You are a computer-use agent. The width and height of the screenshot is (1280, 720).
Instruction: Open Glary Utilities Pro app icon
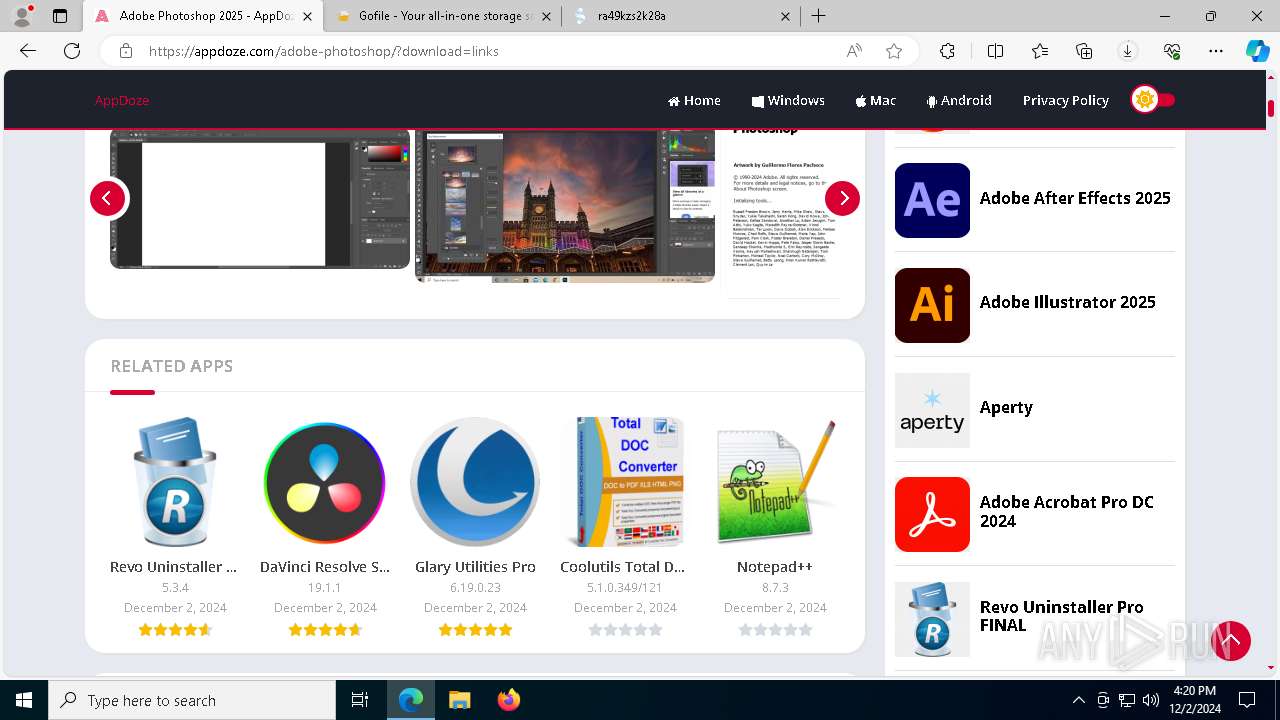[x=475, y=482]
